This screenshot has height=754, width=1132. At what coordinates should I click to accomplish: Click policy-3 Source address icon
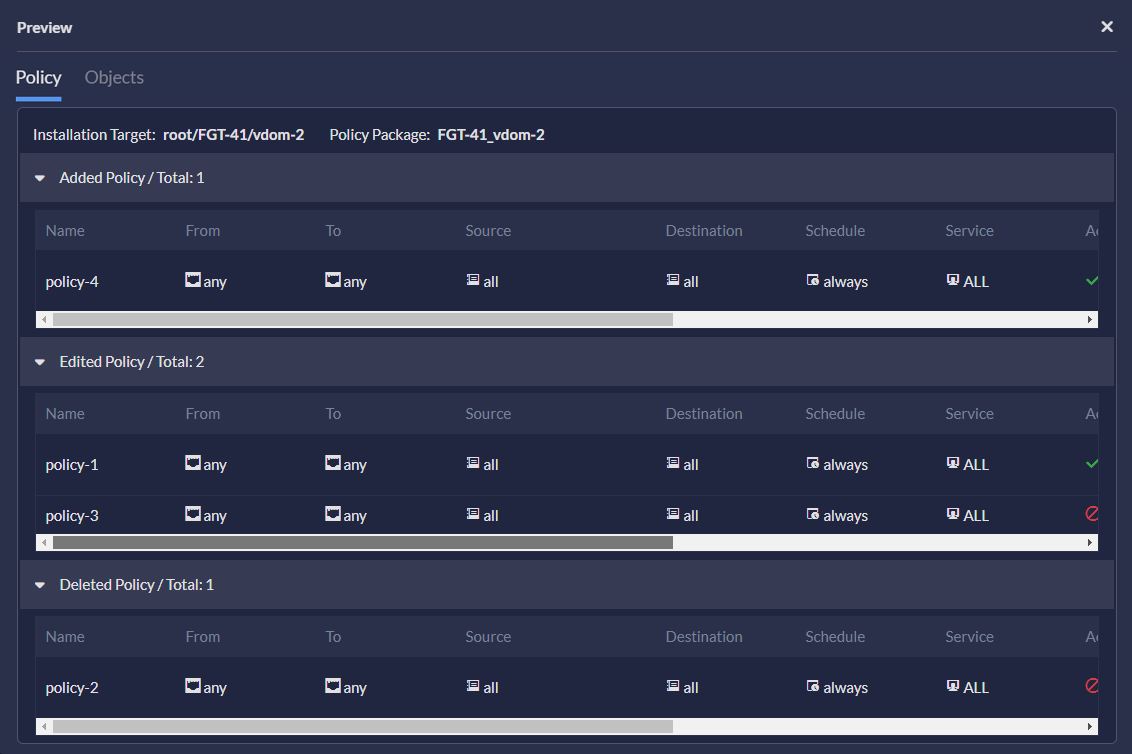pos(473,514)
